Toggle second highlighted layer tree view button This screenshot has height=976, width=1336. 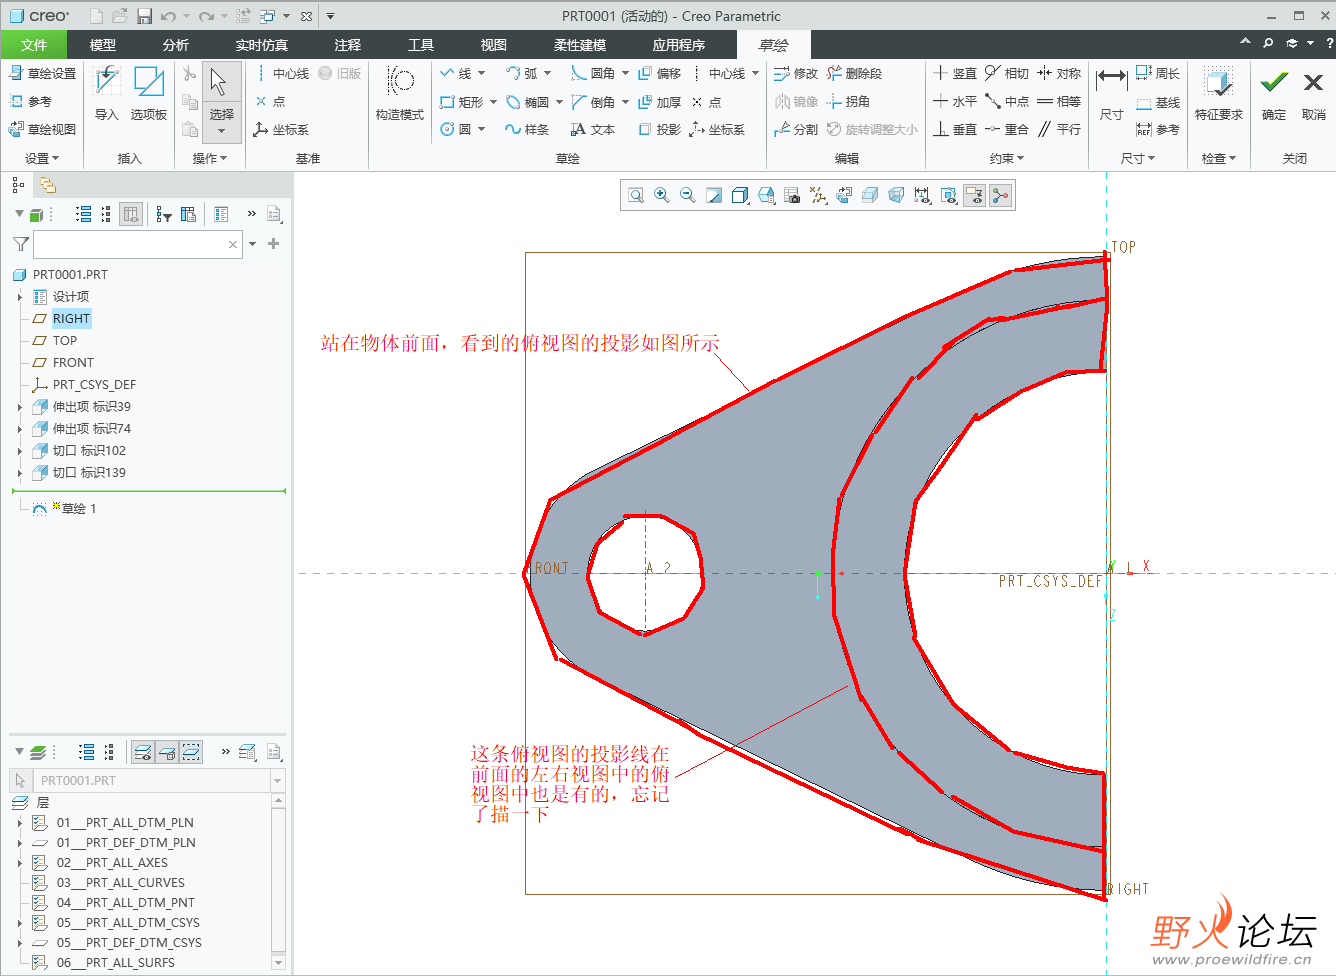pos(167,752)
